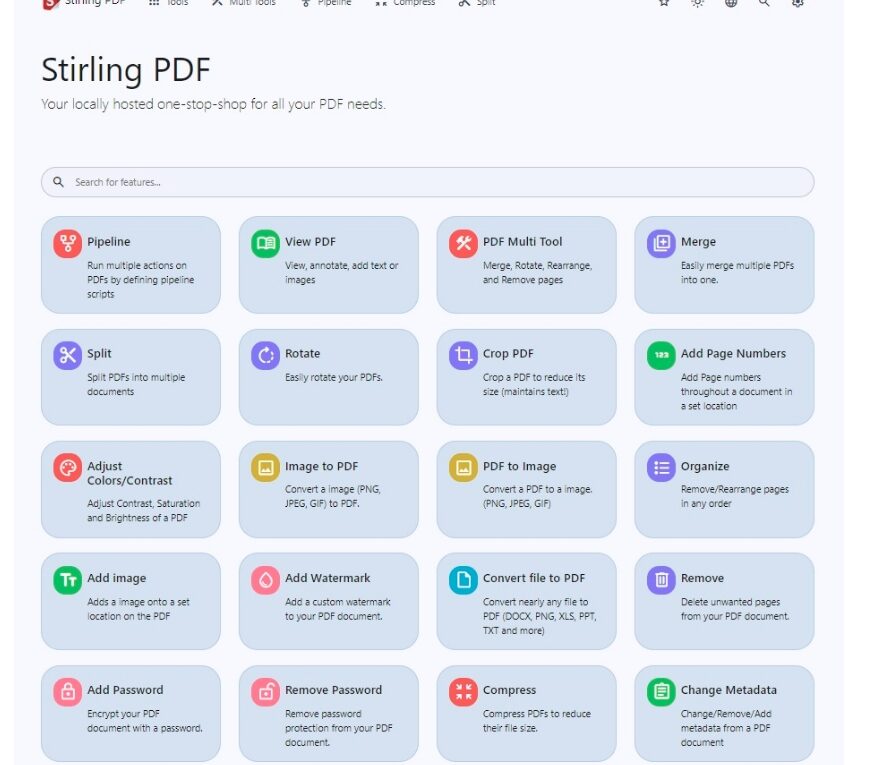Toggle the dark mode sun icon in the top bar
The width and height of the screenshot is (869, 765).
pyautogui.click(x=697, y=3)
